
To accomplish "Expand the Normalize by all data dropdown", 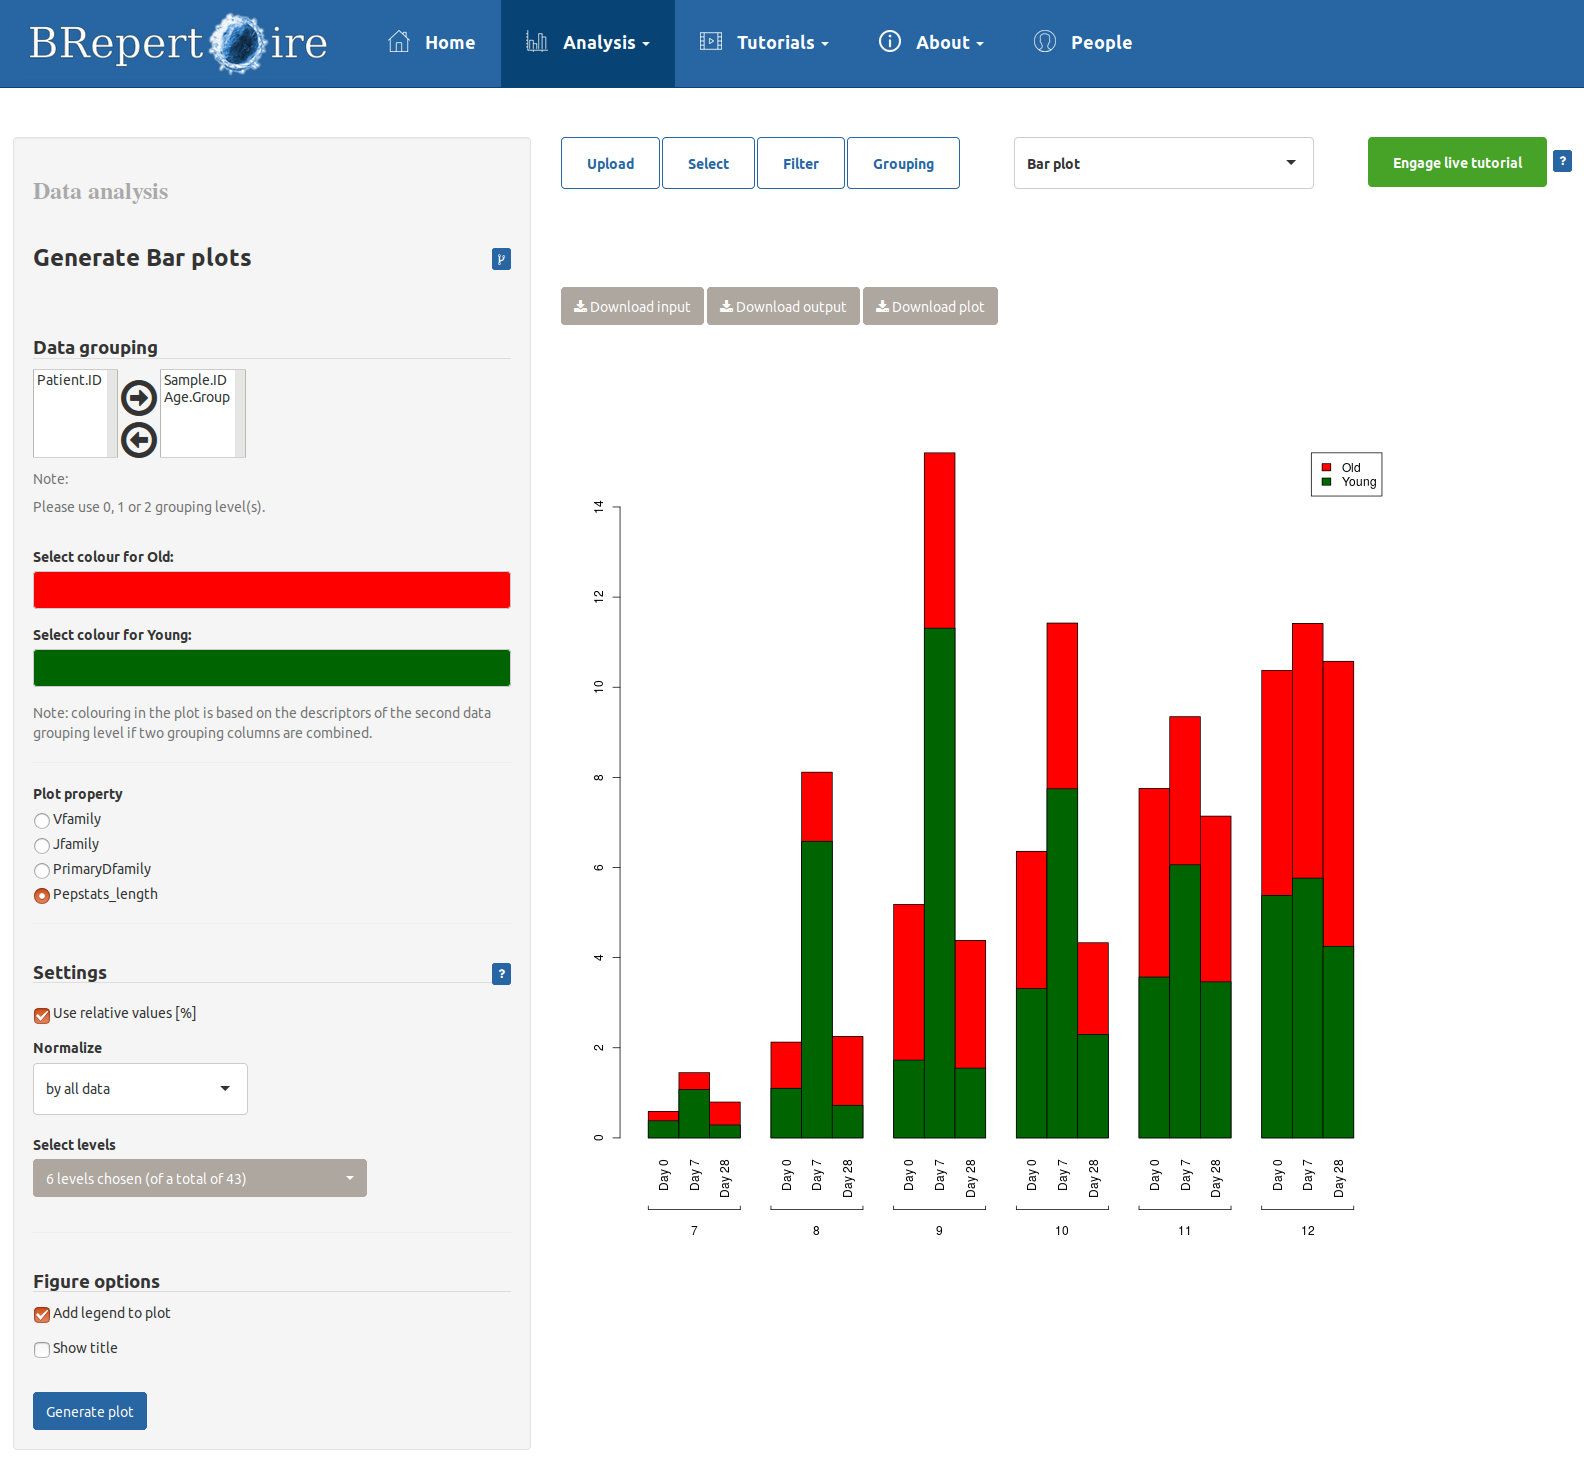I will 140,1089.
